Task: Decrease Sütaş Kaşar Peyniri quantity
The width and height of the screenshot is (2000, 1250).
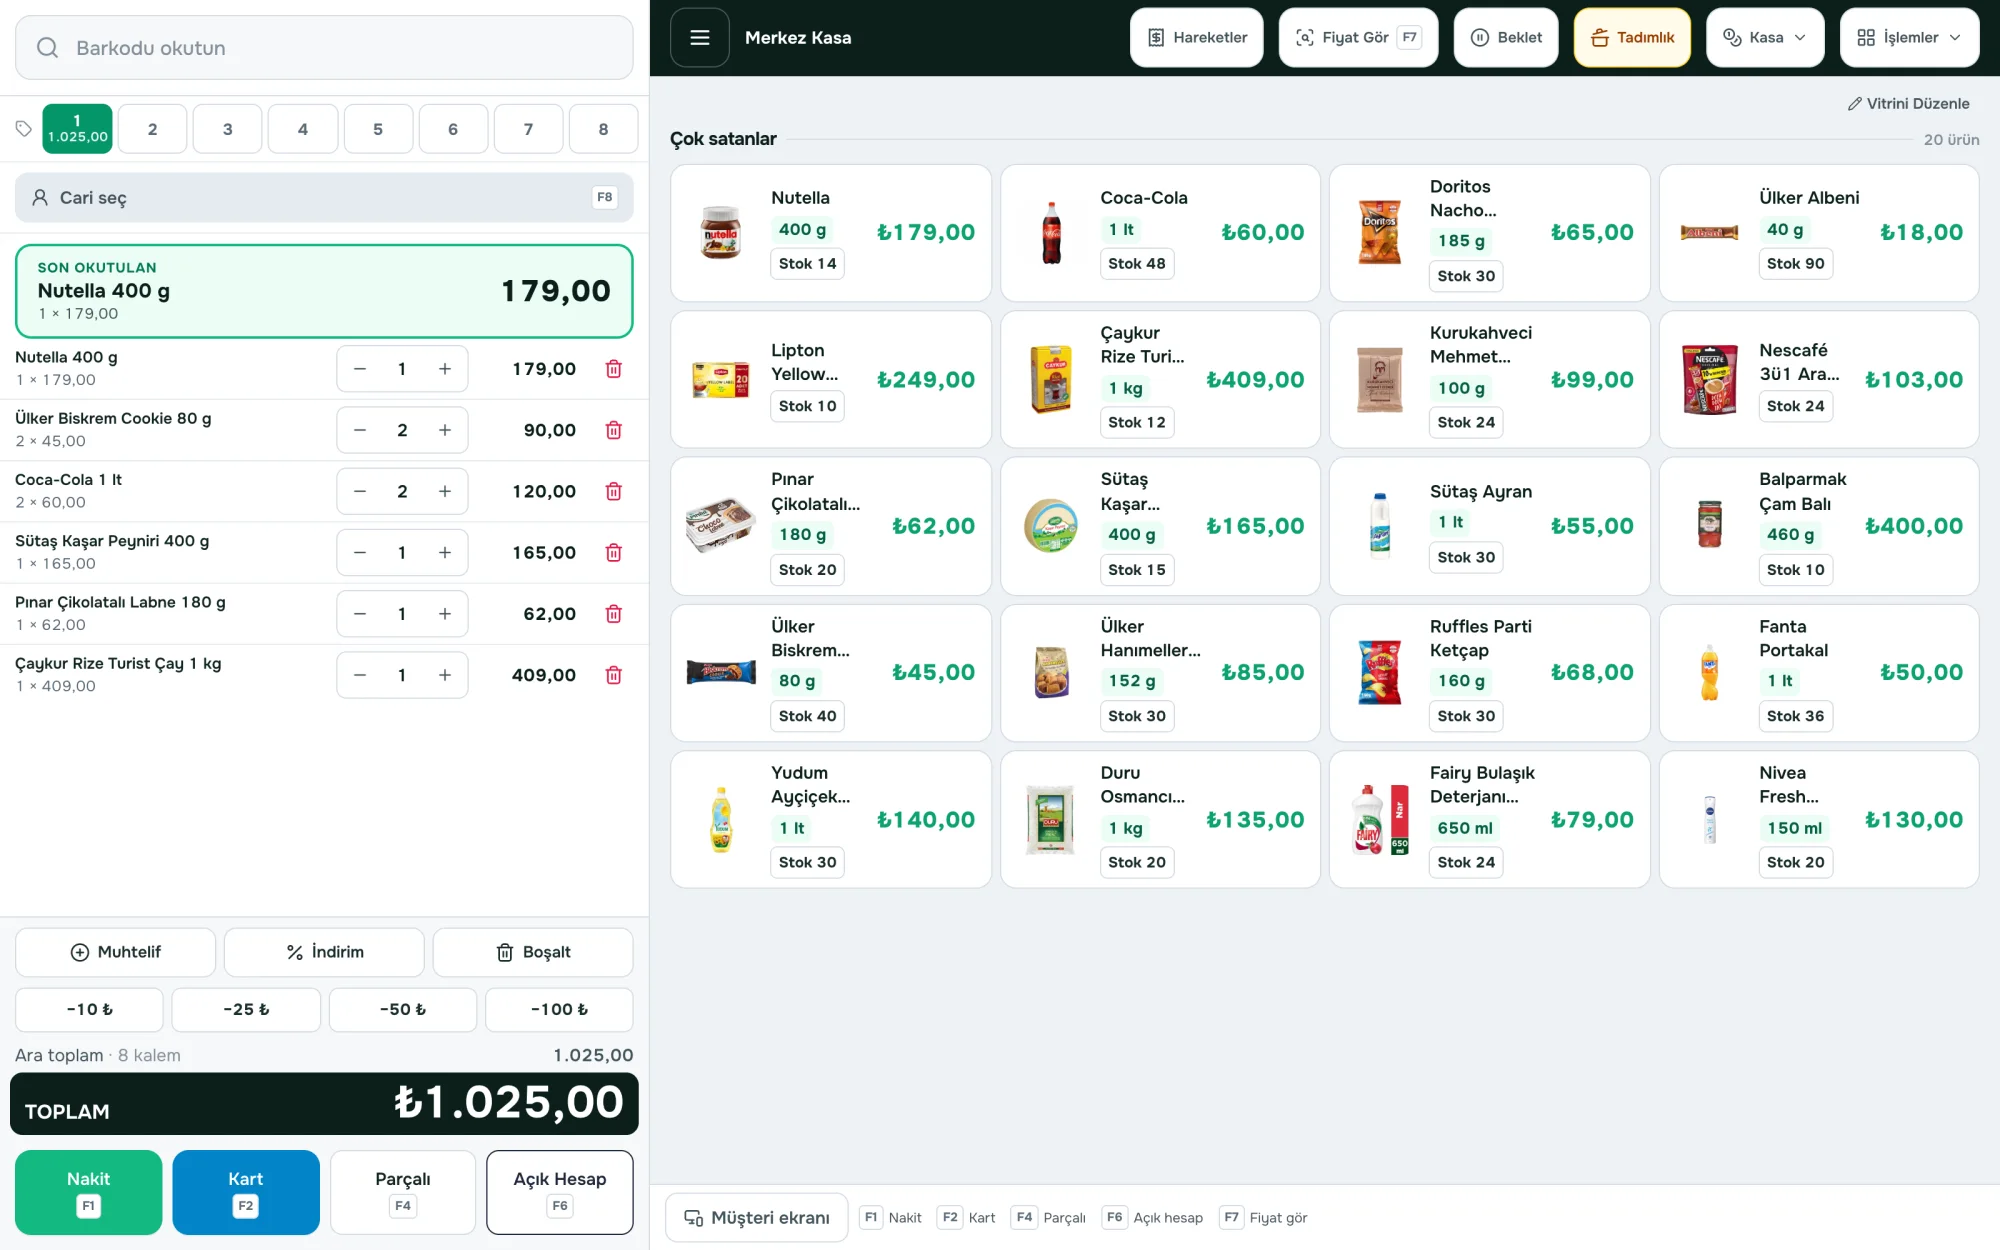Action: point(360,553)
